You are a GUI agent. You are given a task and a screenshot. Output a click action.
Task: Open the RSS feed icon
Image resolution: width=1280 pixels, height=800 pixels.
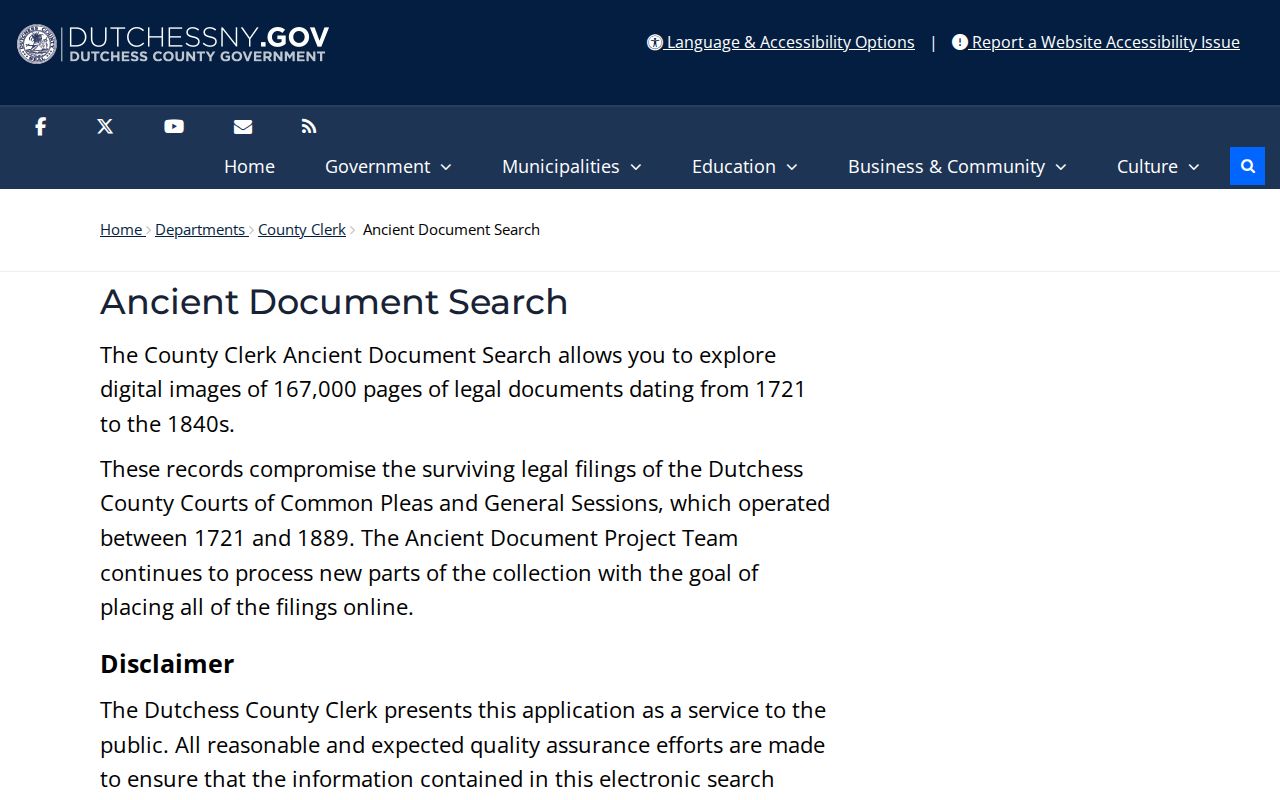309,126
